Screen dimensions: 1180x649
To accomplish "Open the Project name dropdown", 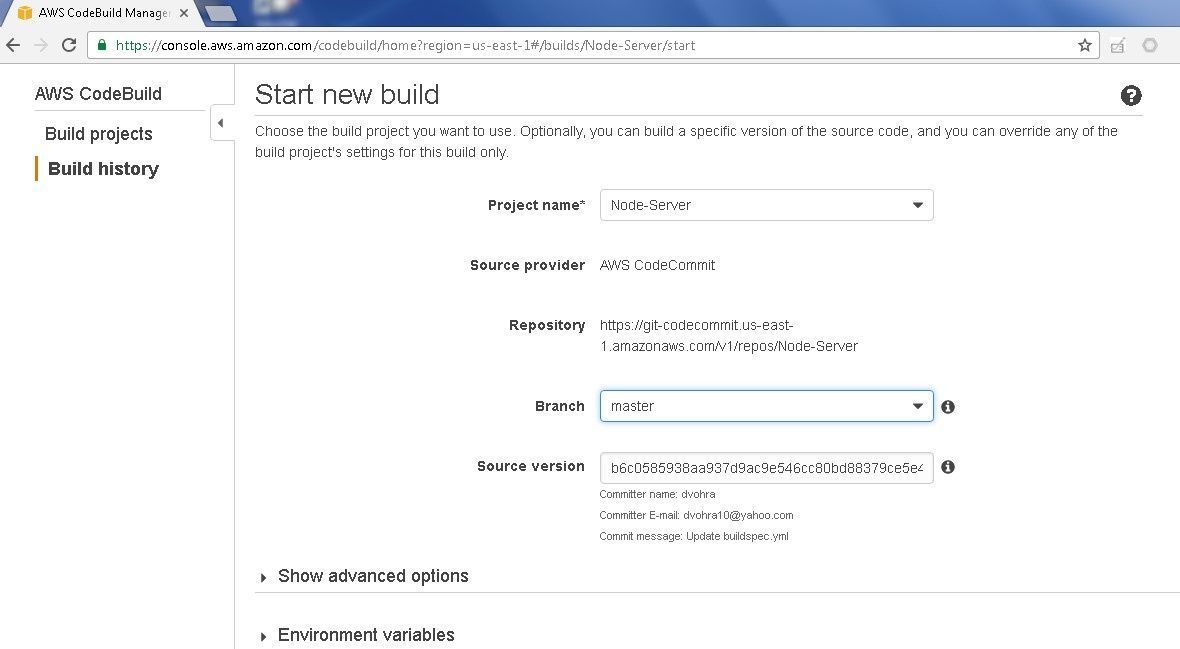I will click(766, 205).
